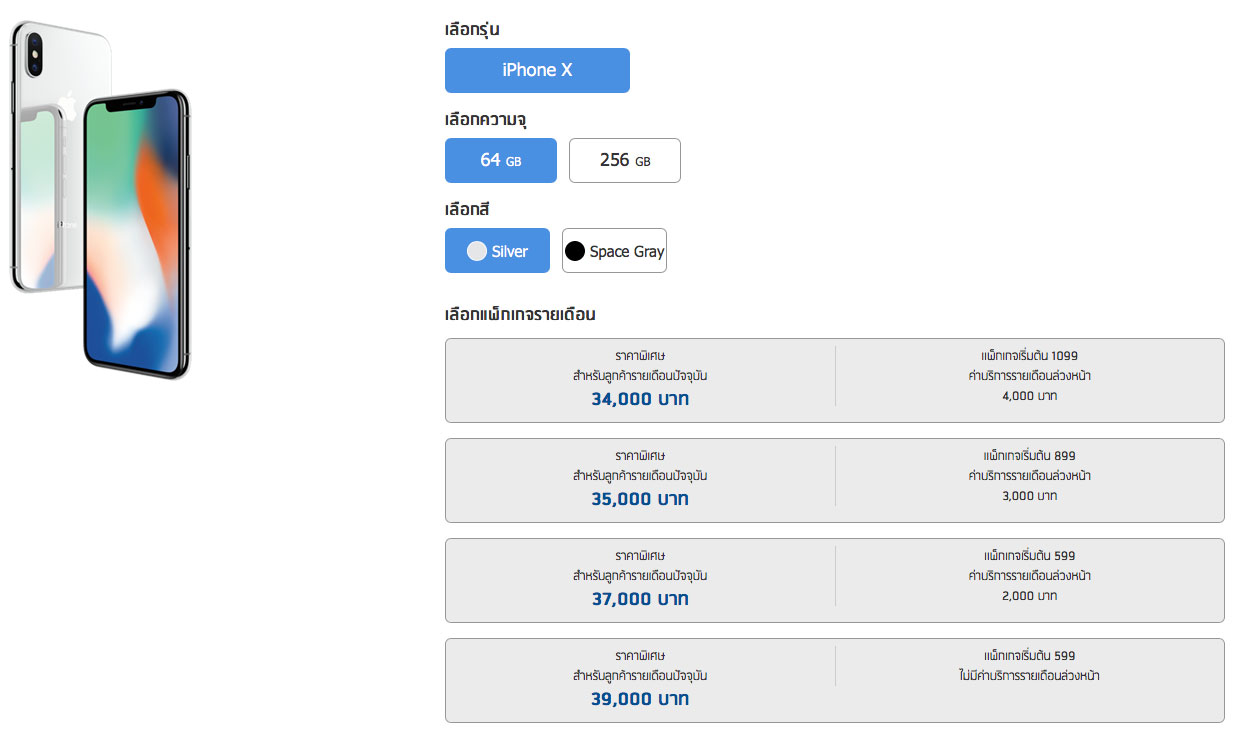Click the black circle color swatch

(575, 251)
